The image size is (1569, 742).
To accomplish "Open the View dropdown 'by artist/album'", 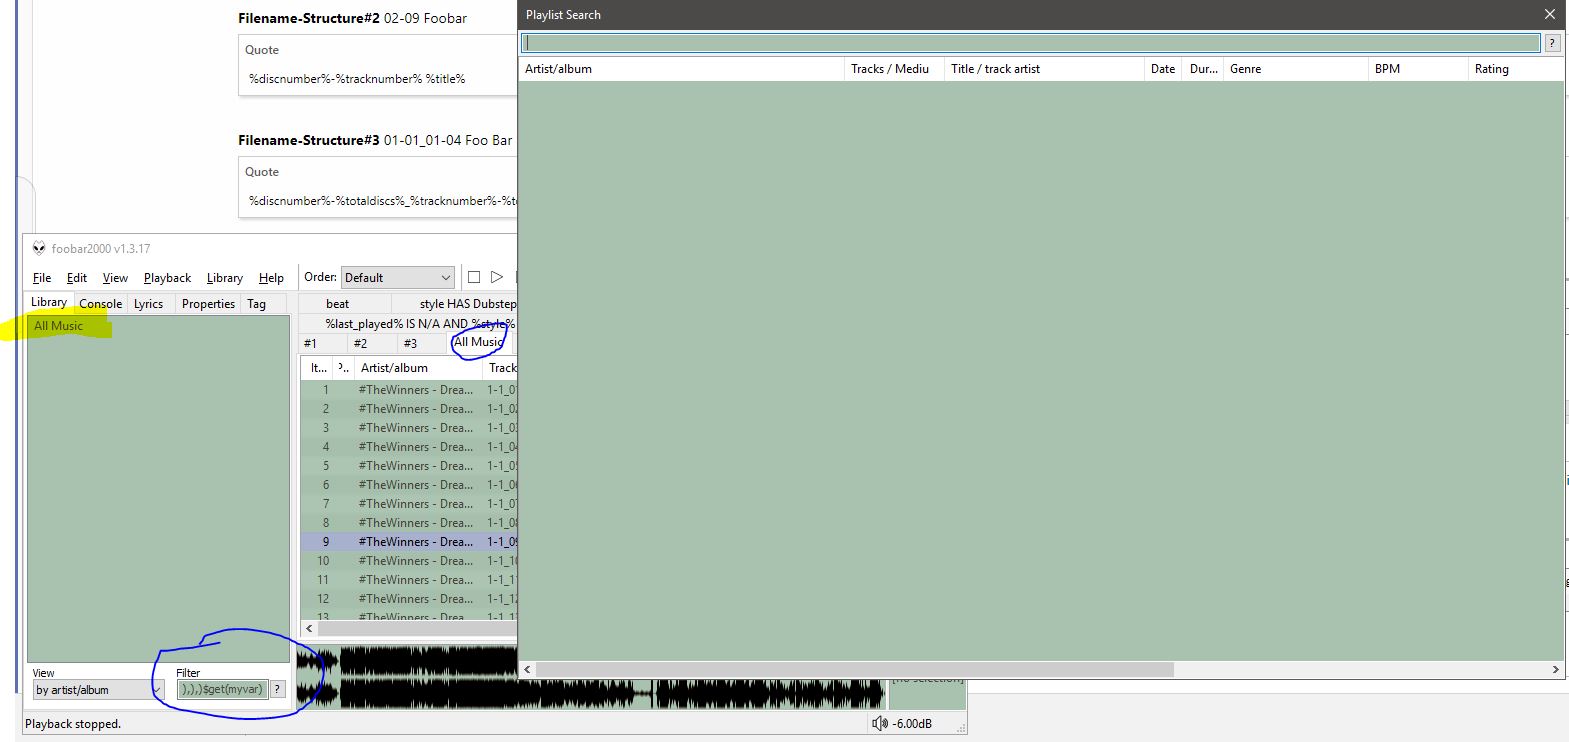I will (x=98, y=690).
